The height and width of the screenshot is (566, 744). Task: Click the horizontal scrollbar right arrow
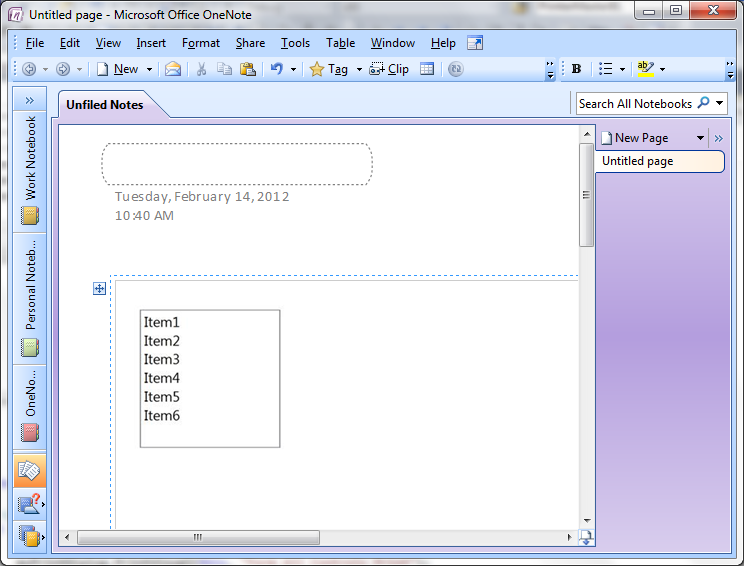[x=569, y=538]
